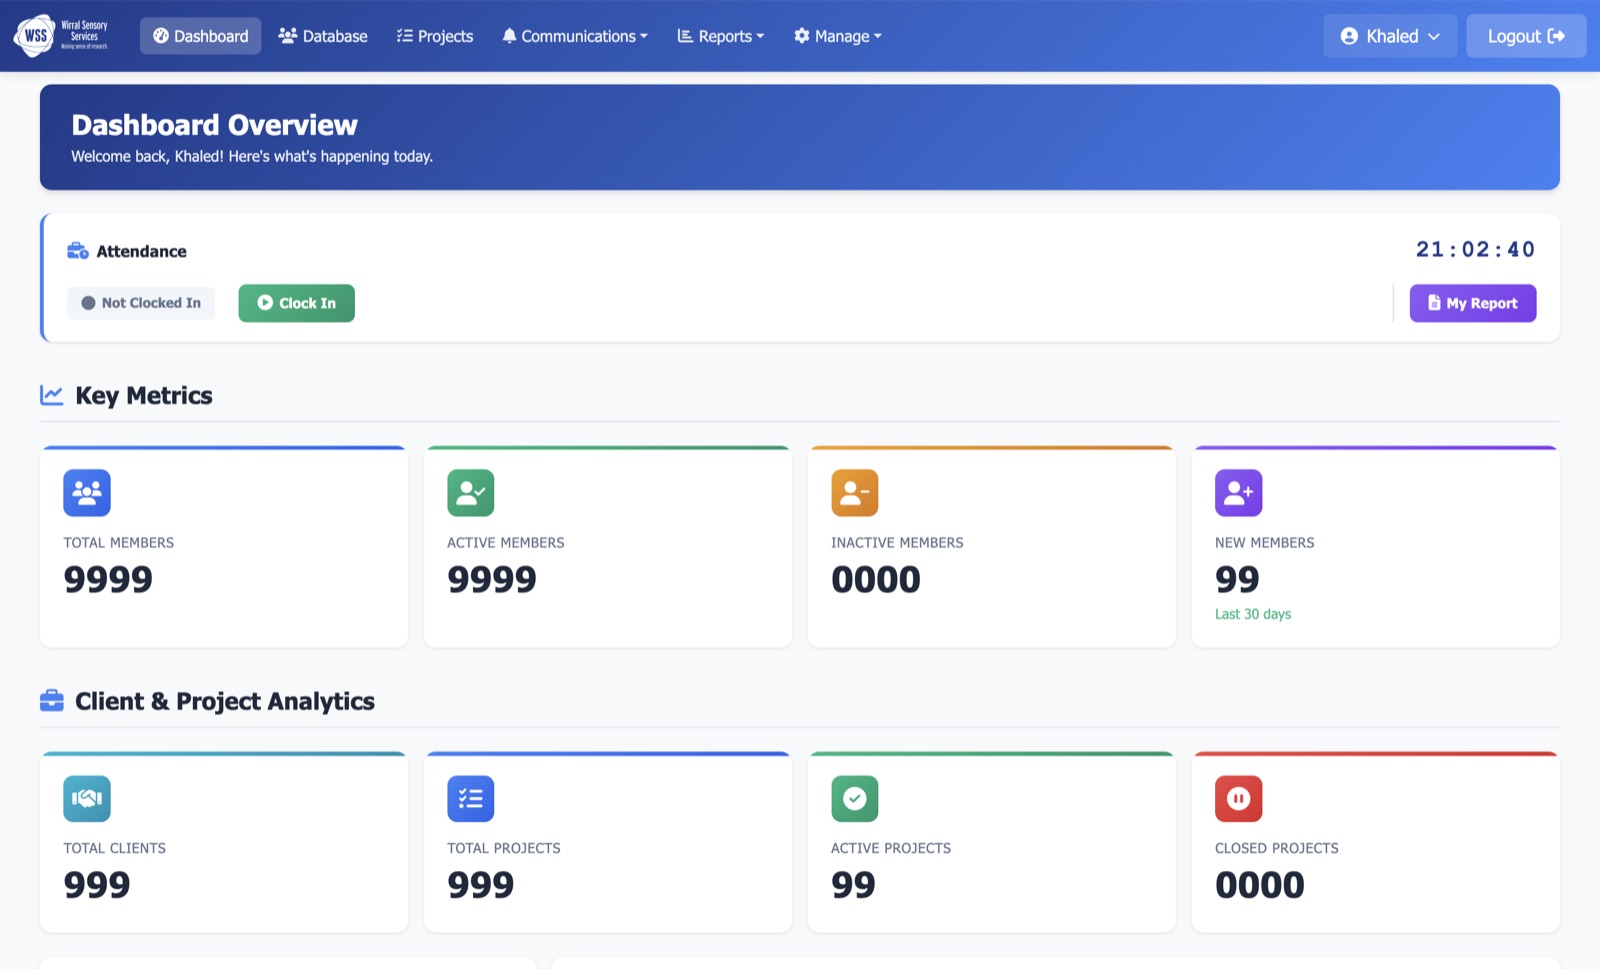This screenshot has height=969, width=1600.
Task: Click the Total Clients handshake icon
Action: 87,799
